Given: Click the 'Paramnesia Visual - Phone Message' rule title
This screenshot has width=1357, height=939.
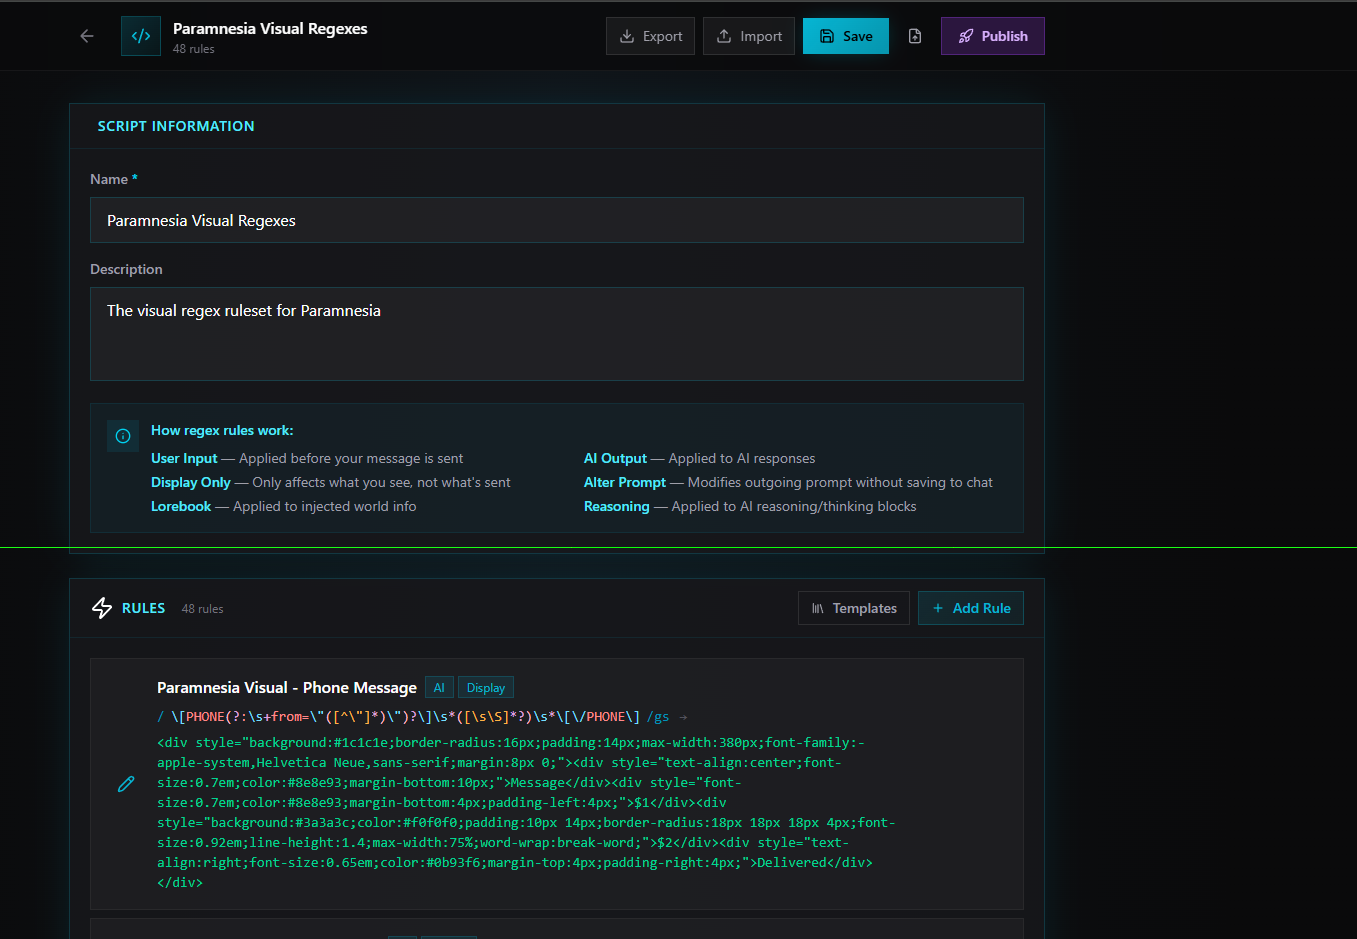Looking at the screenshot, I should coord(287,687).
